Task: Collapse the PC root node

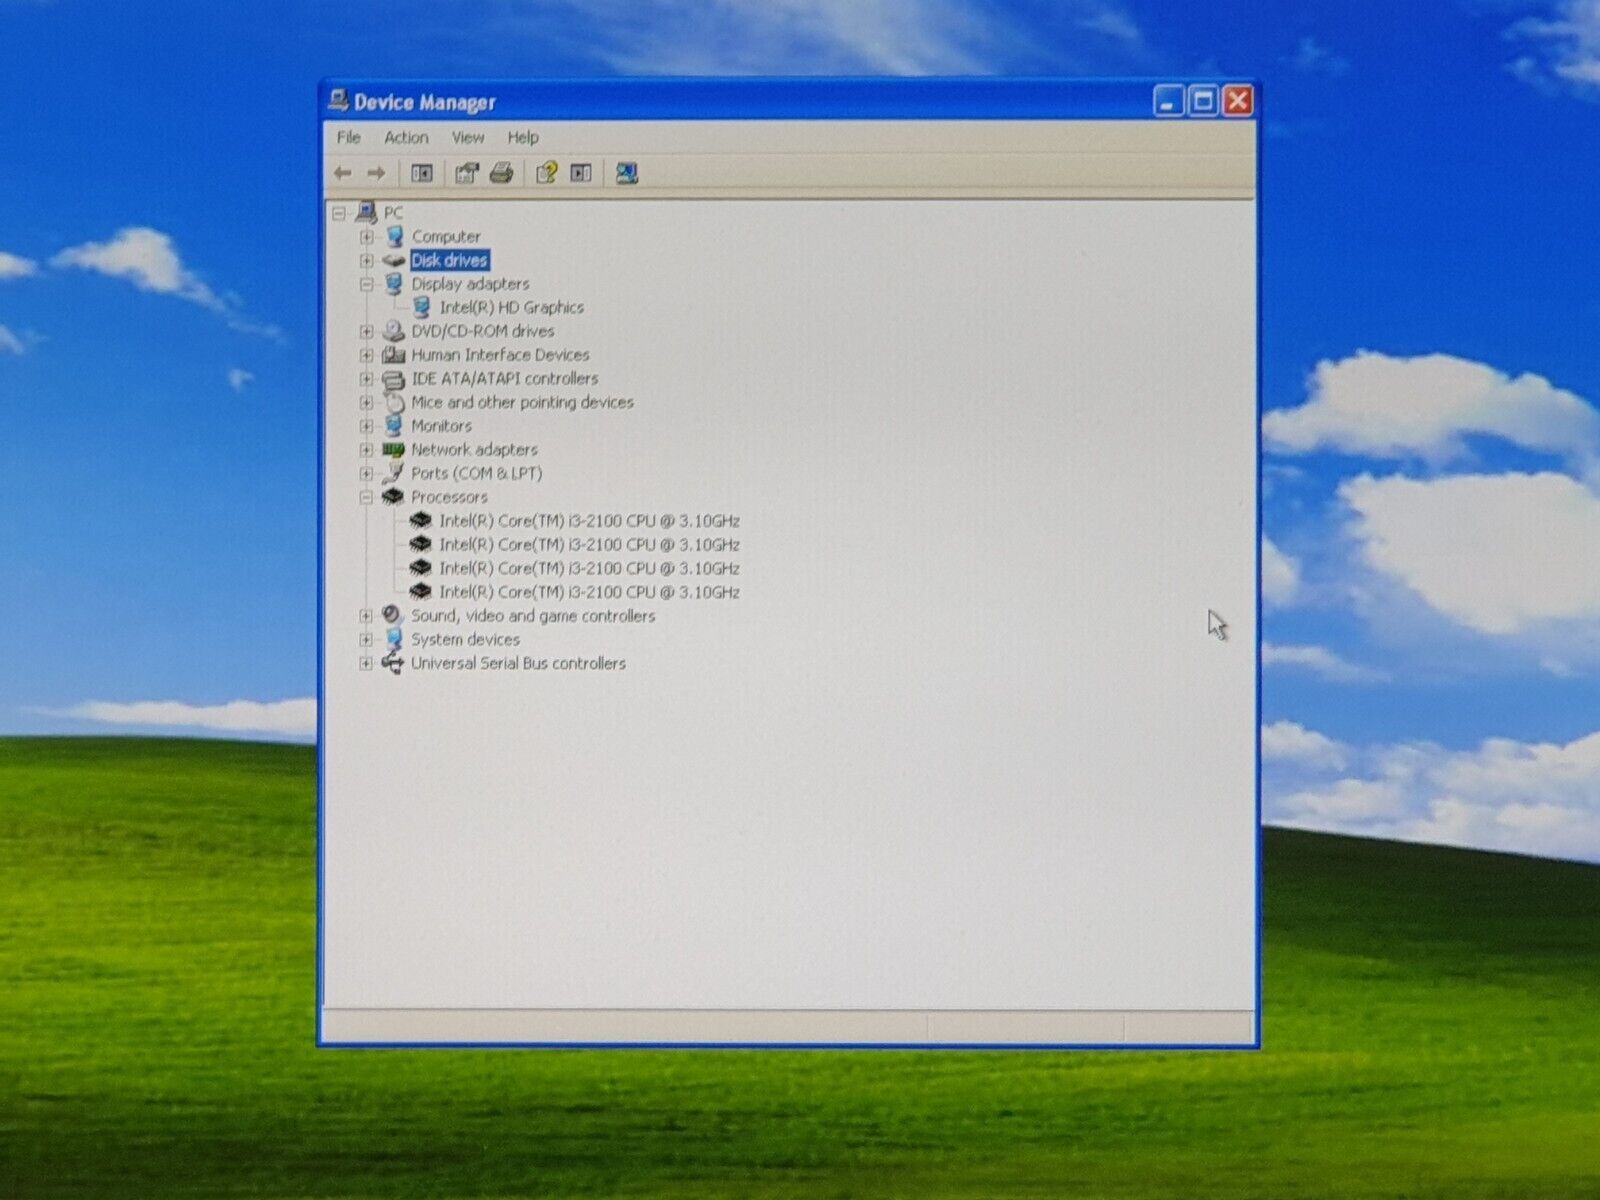Action: (x=339, y=213)
